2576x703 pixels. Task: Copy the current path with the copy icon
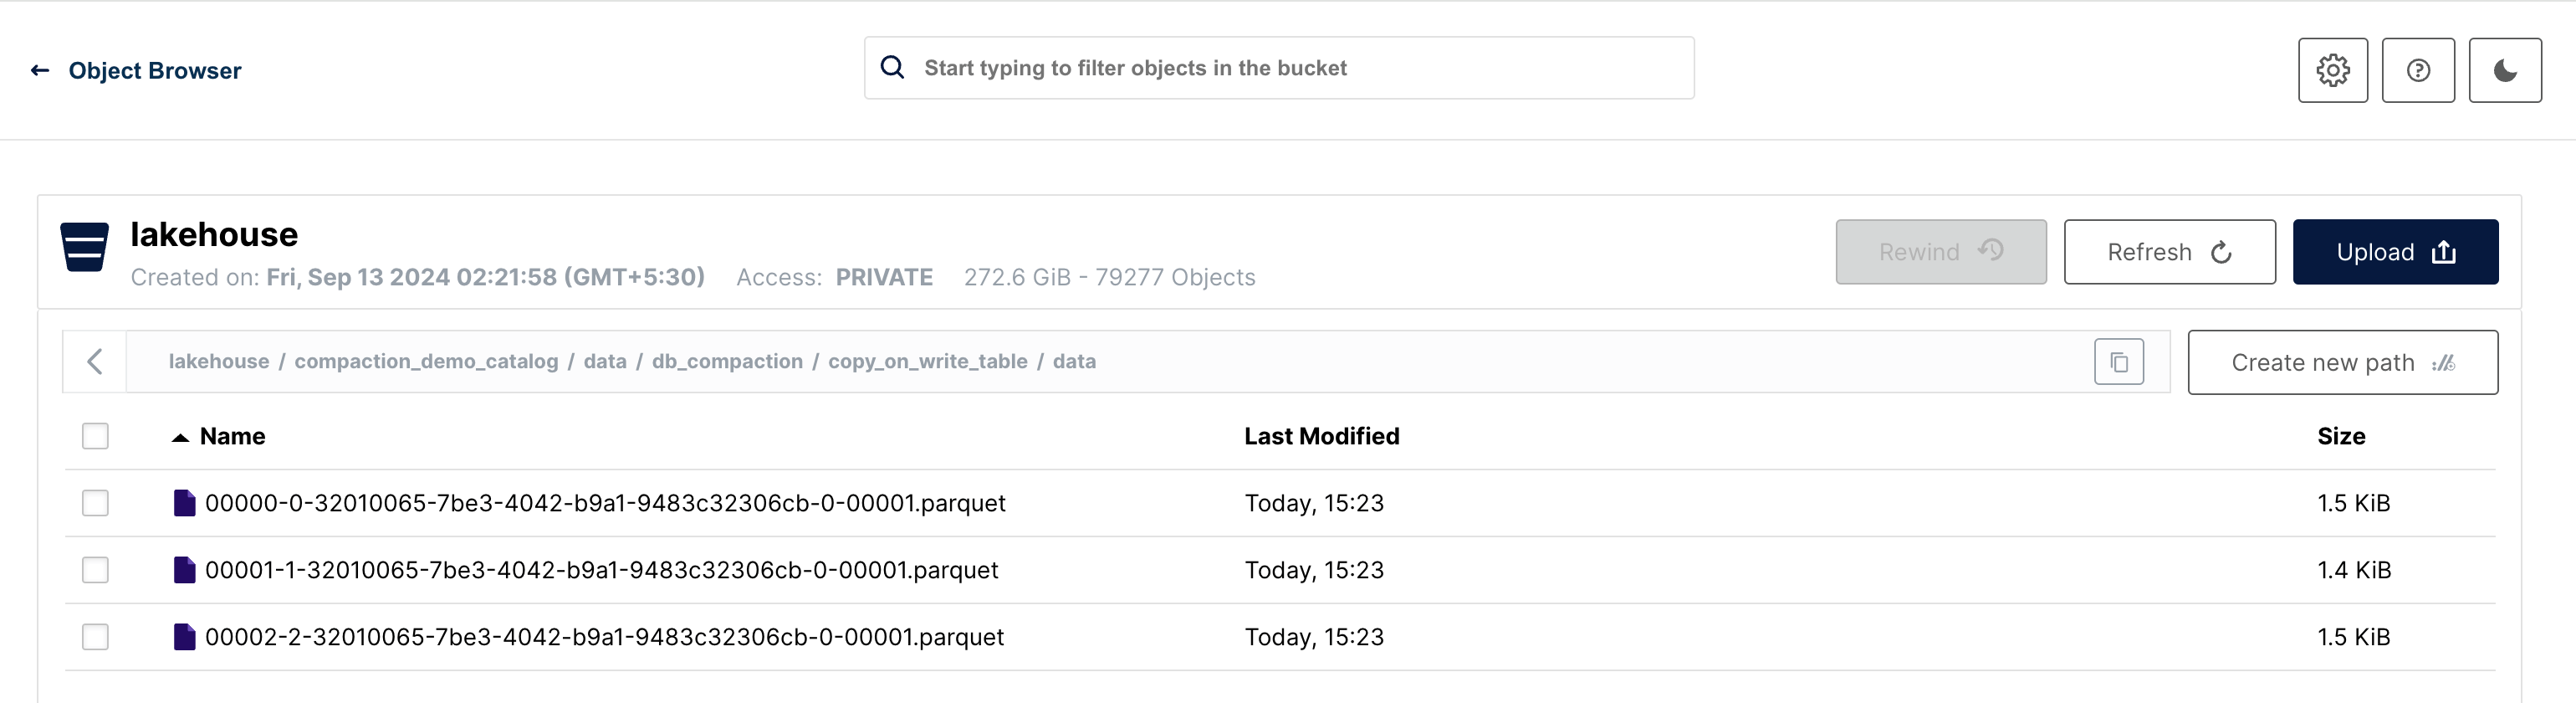tap(2119, 362)
